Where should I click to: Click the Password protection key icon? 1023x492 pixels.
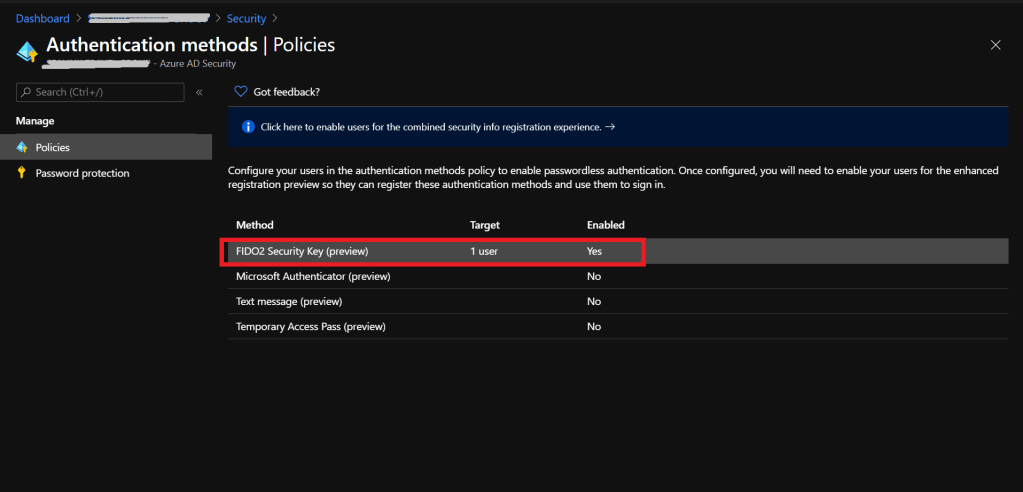[x=21, y=173]
